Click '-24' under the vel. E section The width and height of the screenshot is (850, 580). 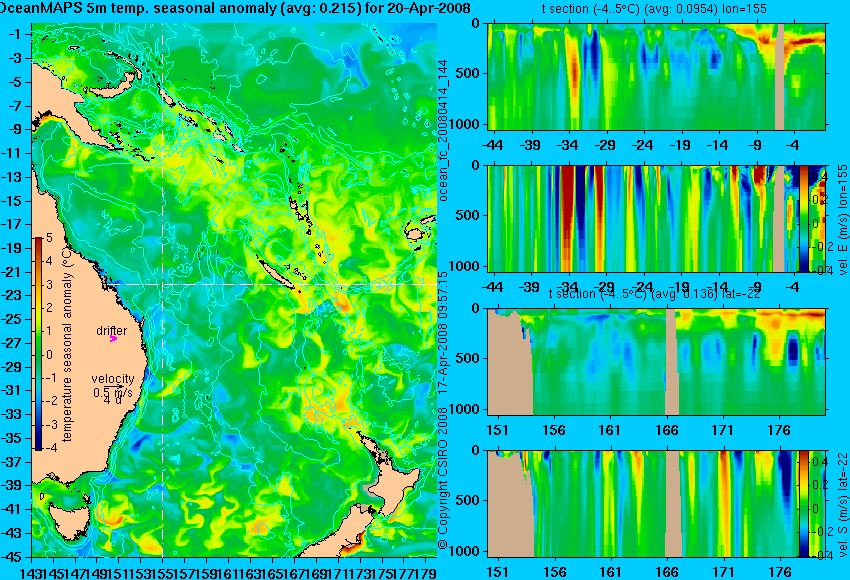(x=643, y=287)
